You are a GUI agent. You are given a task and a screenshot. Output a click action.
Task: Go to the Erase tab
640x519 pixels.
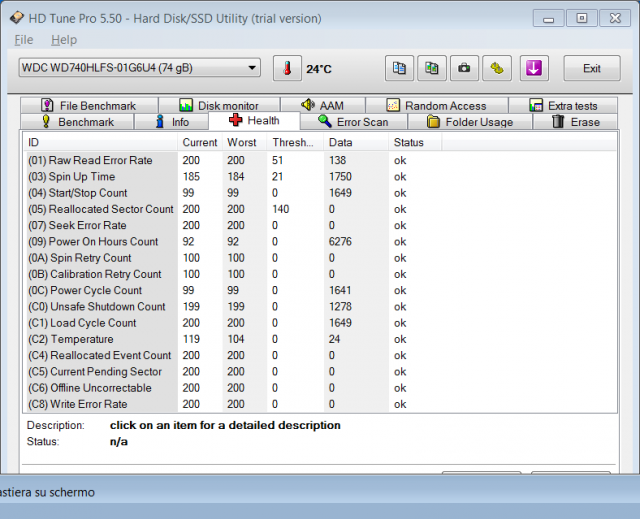[576, 122]
